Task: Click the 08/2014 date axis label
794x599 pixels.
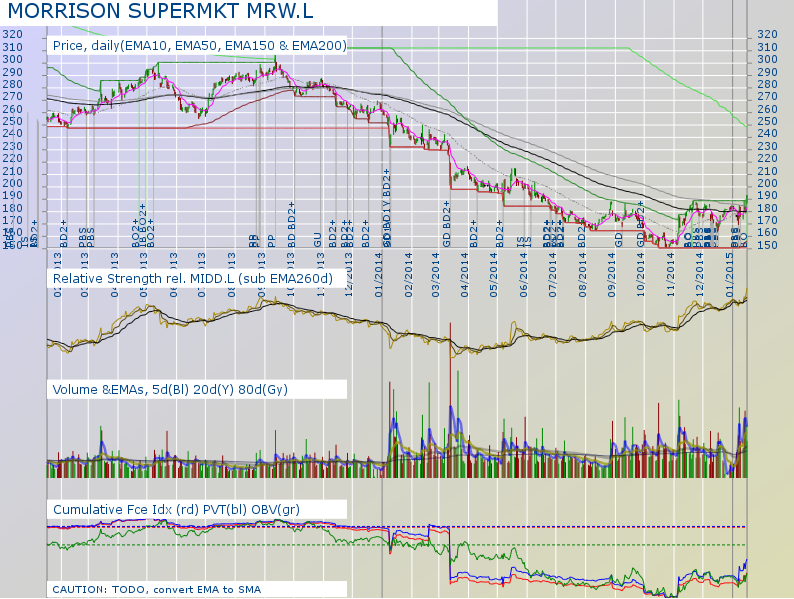Action: [582, 275]
